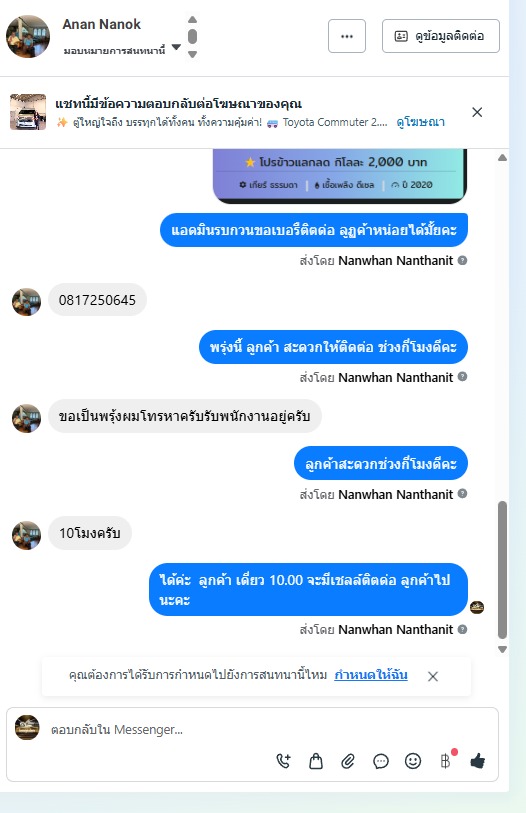The height and width of the screenshot is (813, 526).
Task: Click the chat vertical scrollbar thumb
Action: click(x=502, y=569)
